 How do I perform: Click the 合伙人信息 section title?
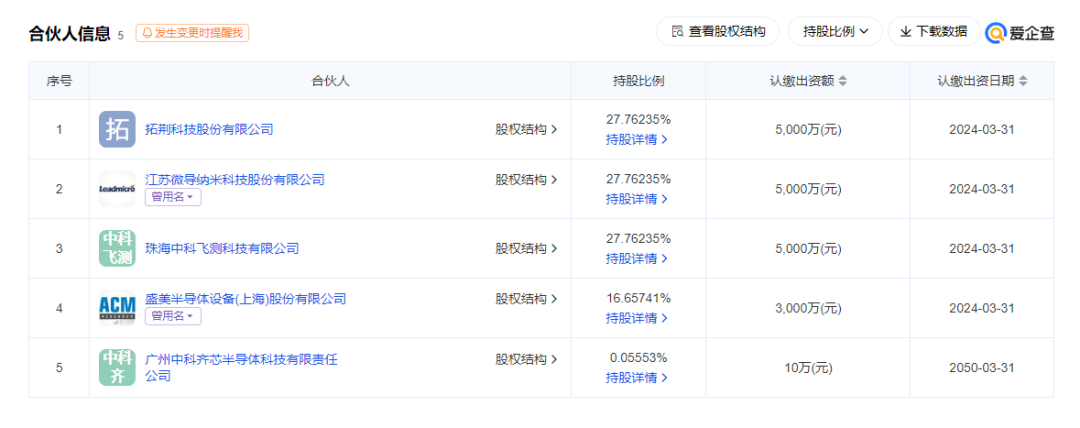tap(70, 34)
